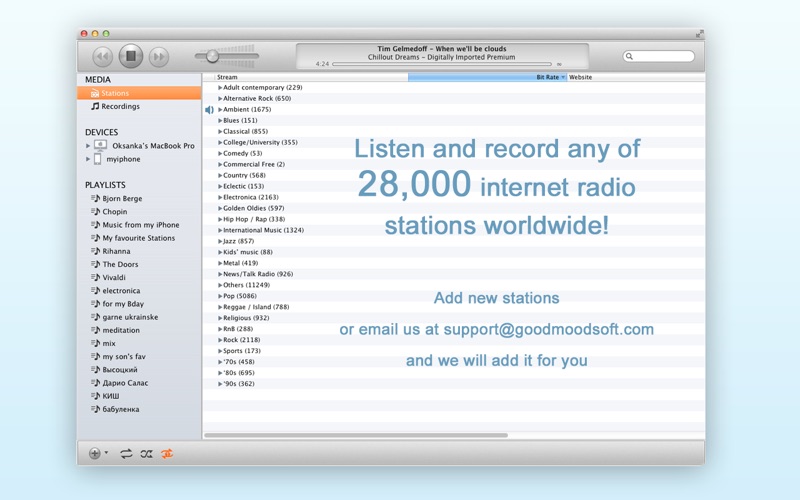The image size is (800, 500).
Task: Open the Website column header
Action: pyautogui.click(x=580, y=77)
